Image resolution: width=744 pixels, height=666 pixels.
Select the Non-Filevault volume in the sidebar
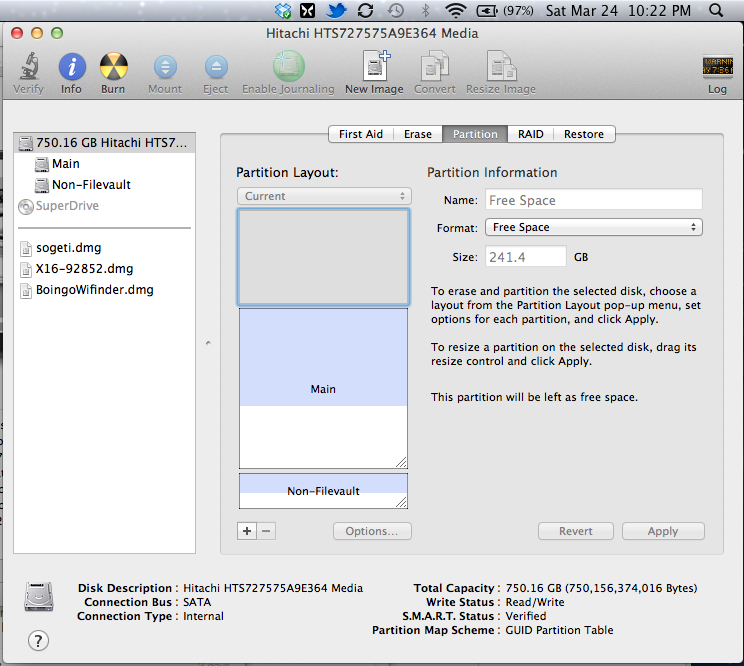pos(104,185)
